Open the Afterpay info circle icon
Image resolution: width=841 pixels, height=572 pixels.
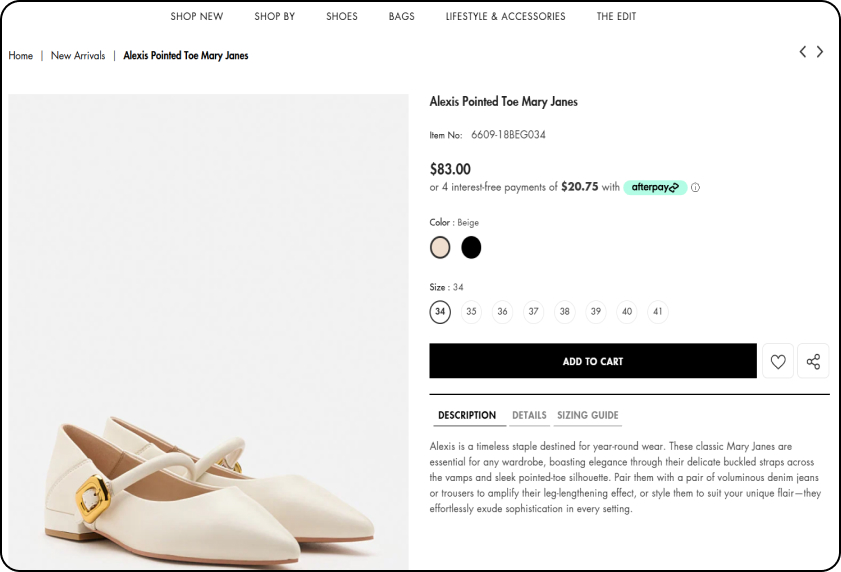tap(695, 187)
